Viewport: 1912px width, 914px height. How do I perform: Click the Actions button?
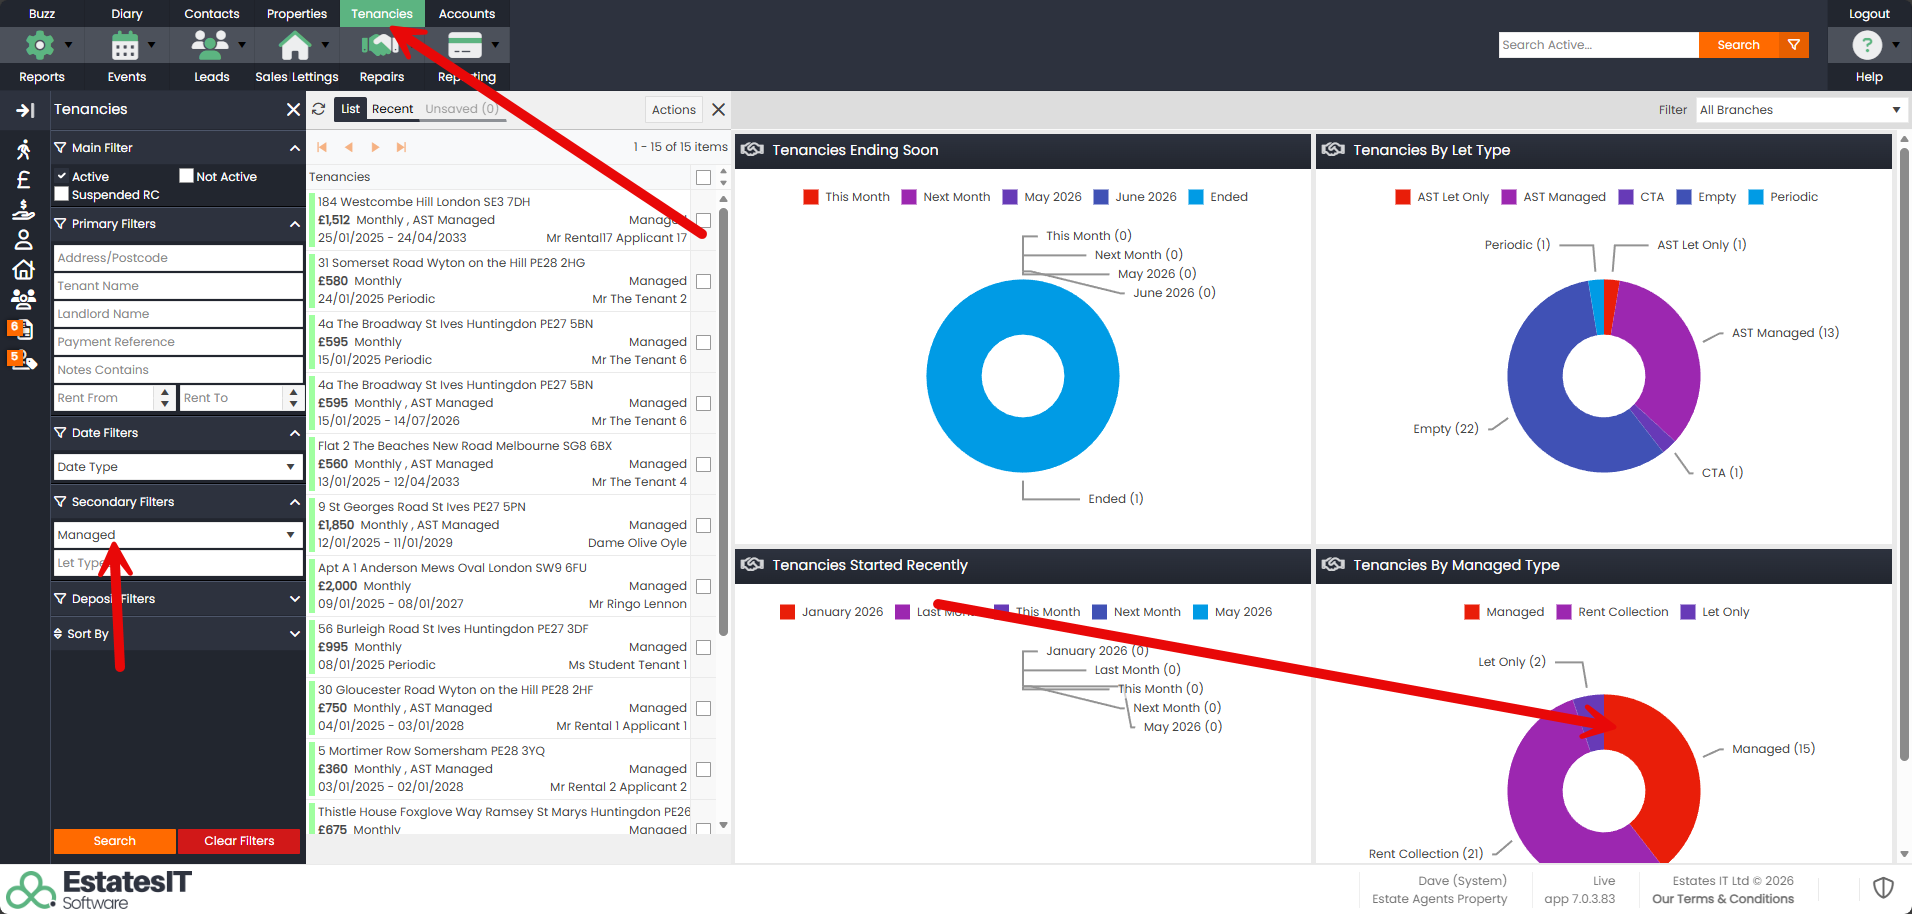[x=673, y=110]
